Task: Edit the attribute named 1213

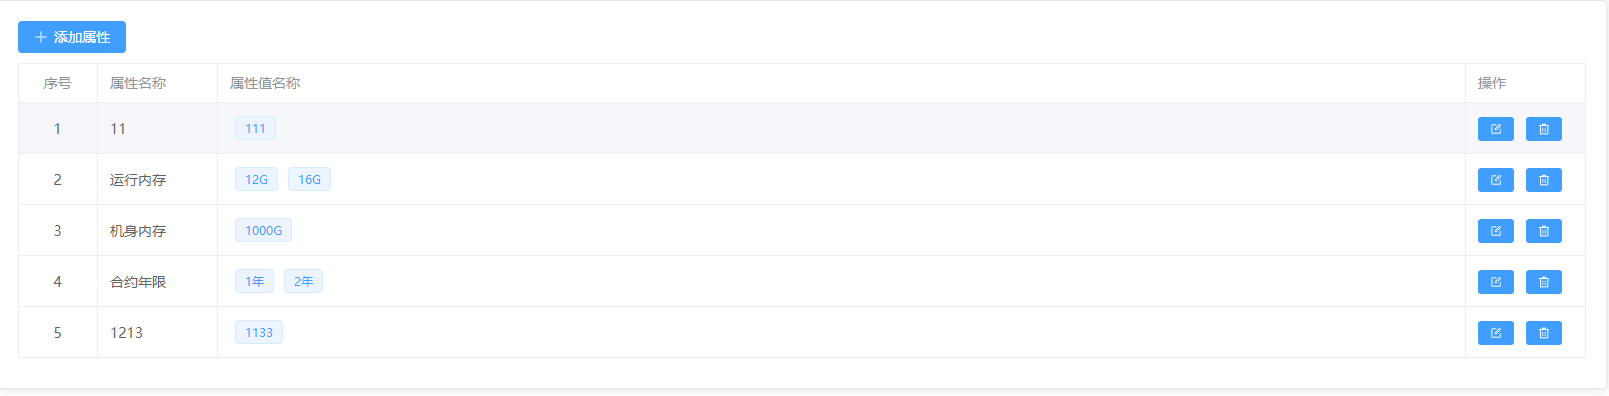Action: [1495, 333]
